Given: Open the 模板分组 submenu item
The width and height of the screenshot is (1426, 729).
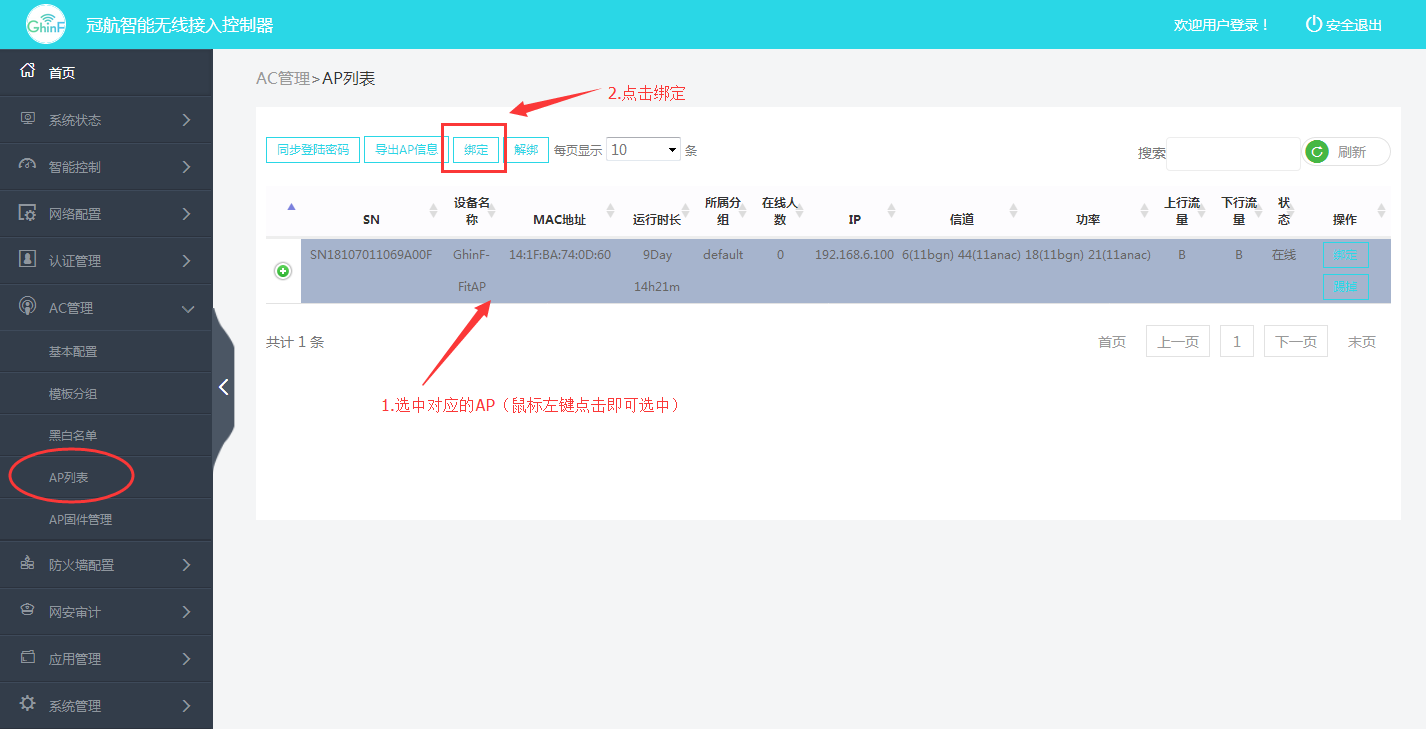Looking at the screenshot, I should 73,394.
